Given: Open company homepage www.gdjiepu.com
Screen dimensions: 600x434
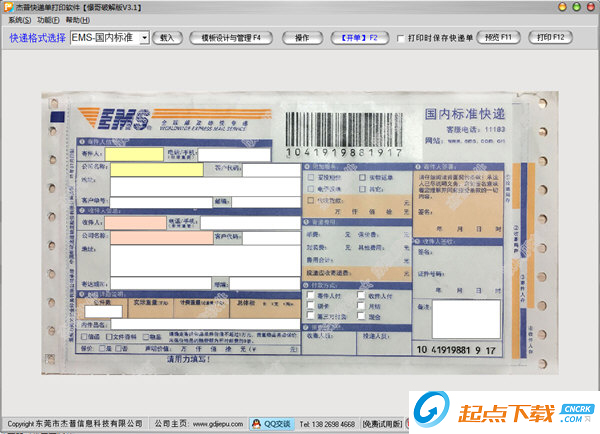Looking at the screenshot, I should pyautogui.click(x=218, y=424).
